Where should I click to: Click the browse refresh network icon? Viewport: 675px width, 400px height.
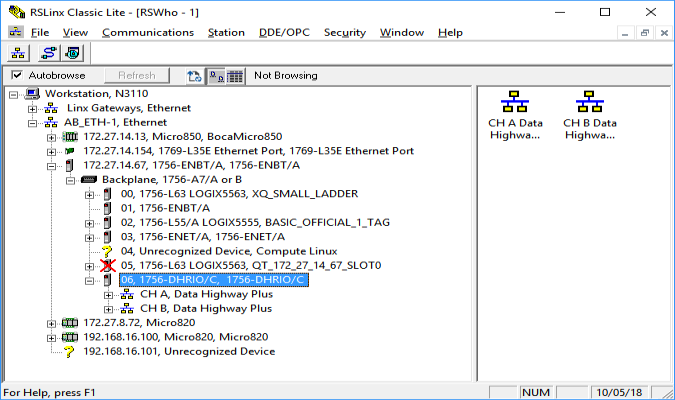[x=194, y=76]
